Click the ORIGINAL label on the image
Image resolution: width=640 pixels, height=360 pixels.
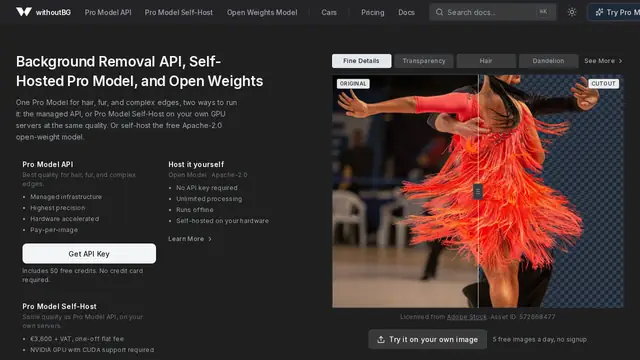[x=353, y=84]
